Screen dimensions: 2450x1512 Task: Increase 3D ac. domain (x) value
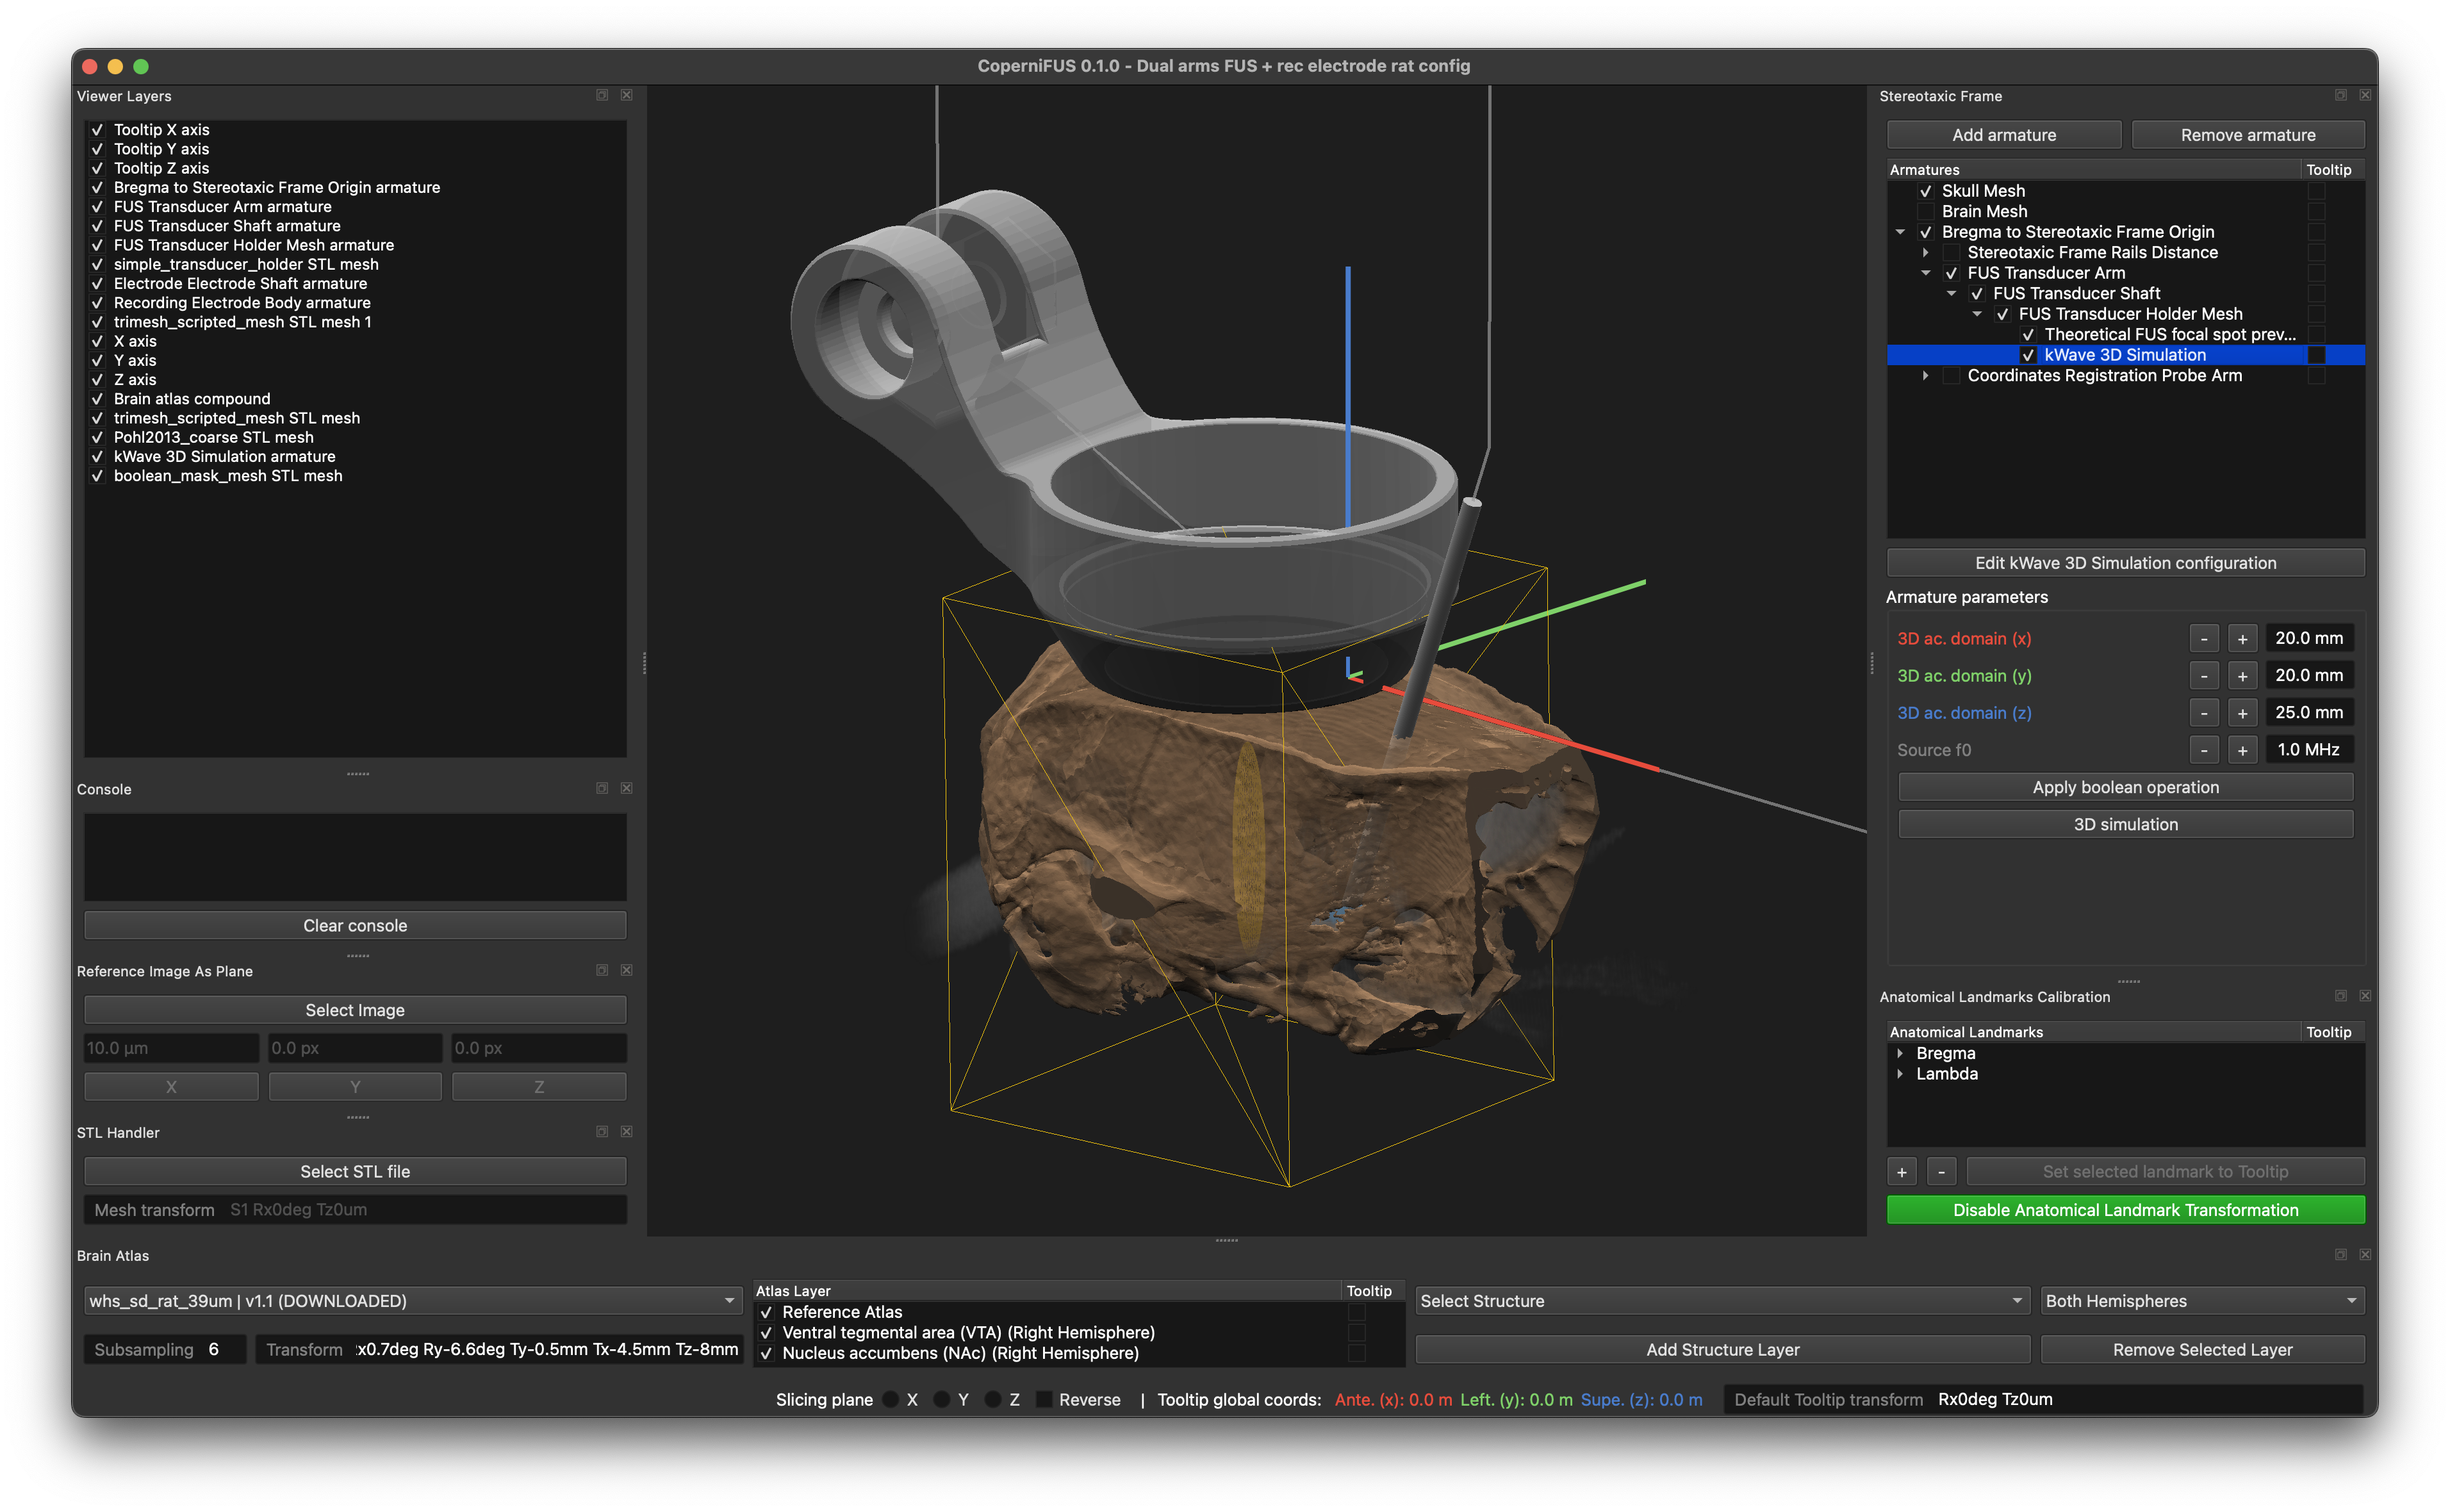click(x=2242, y=638)
